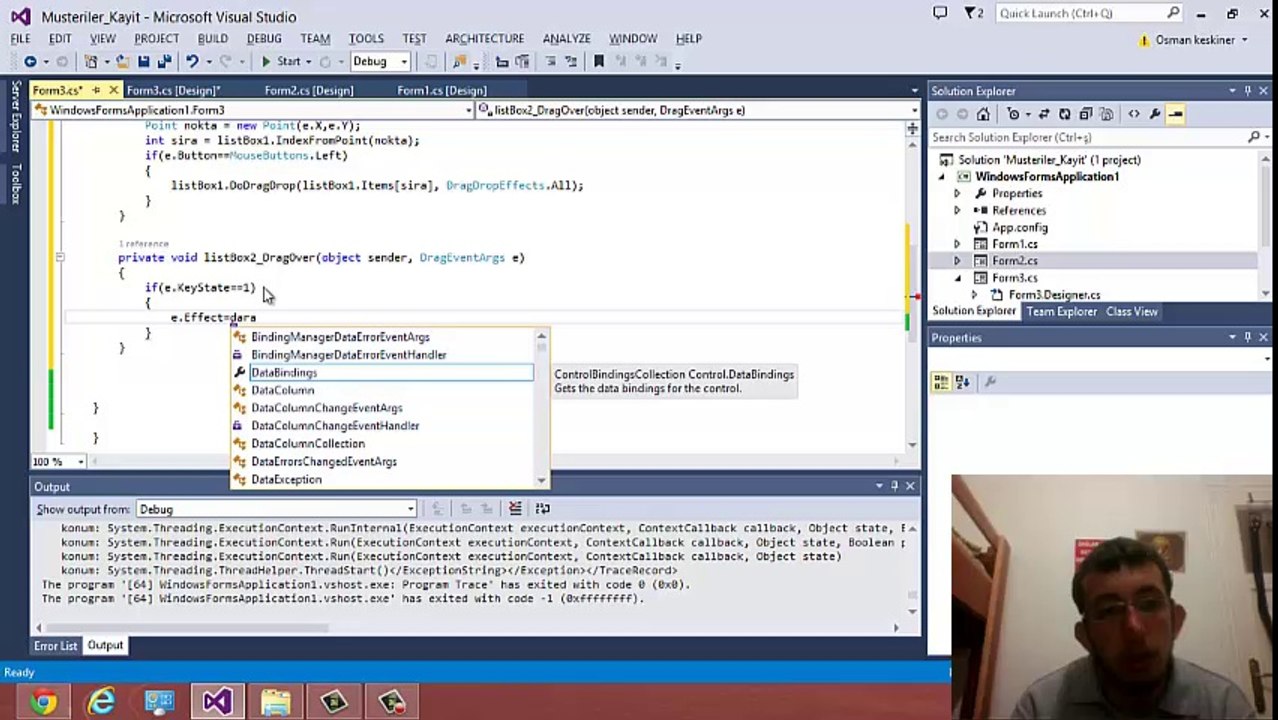Toggle Word Wrap in Output panel
The height and width of the screenshot is (720, 1278).
point(543,509)
